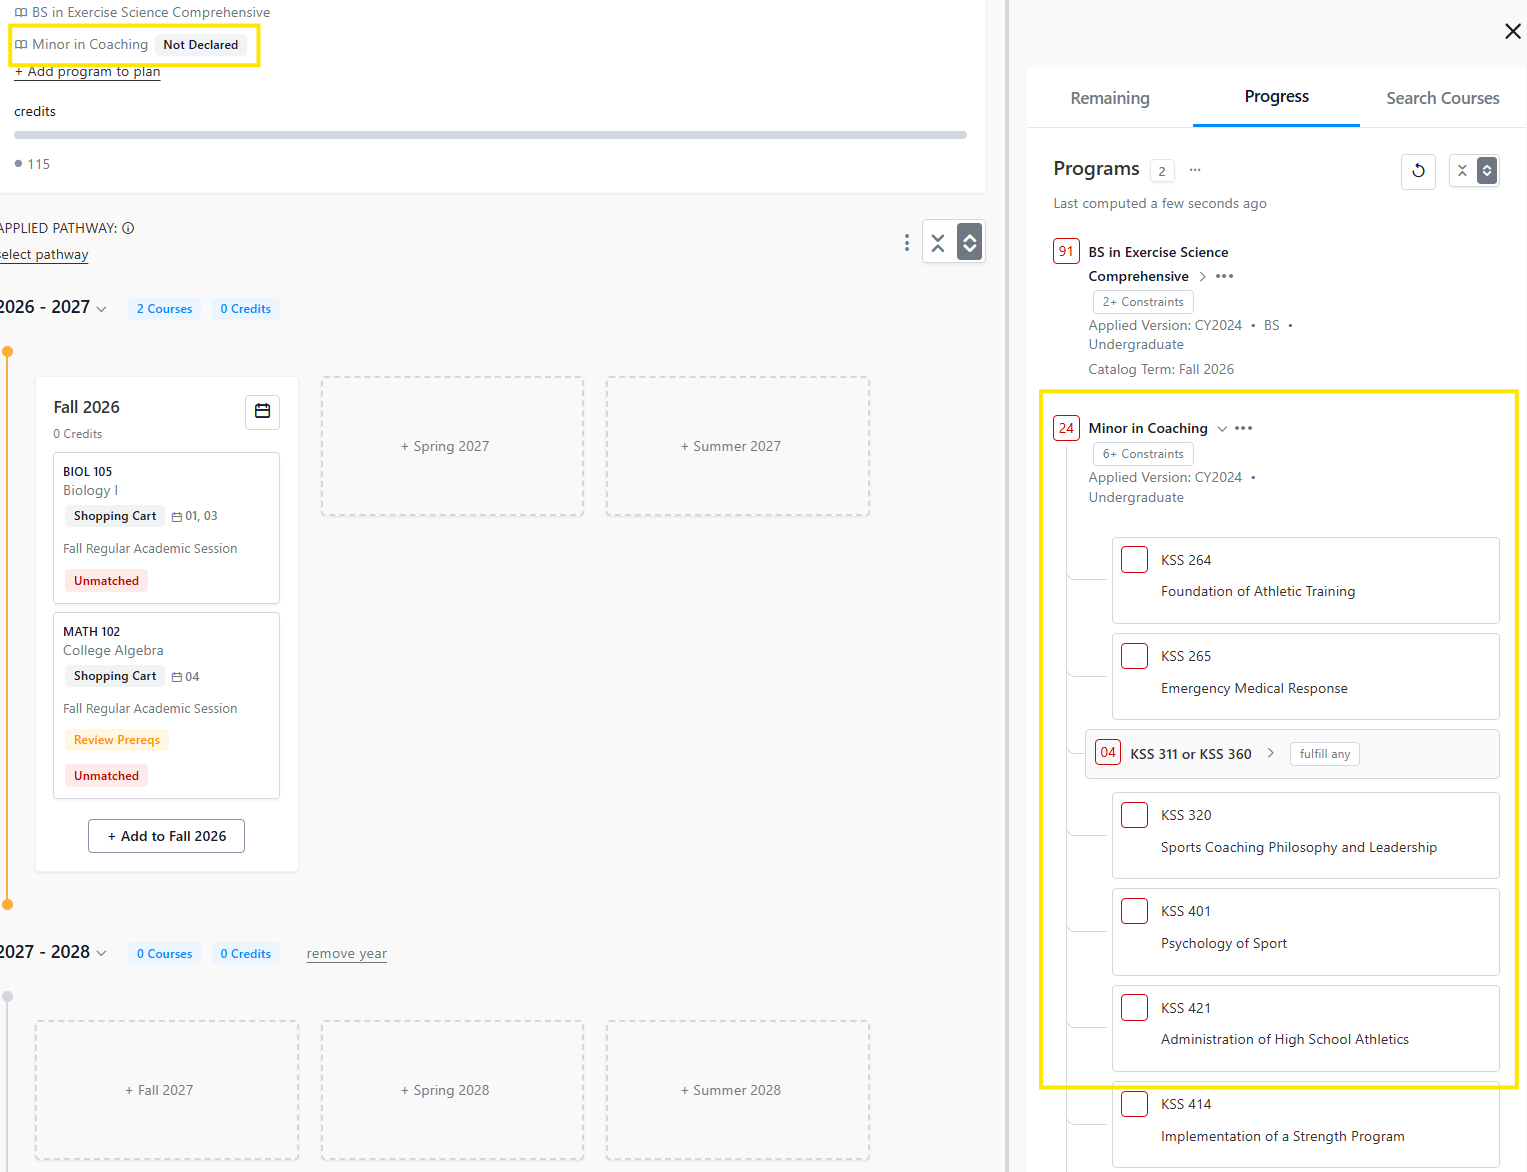Expand all programs in the Progress panel
Viewport: 1527px width, 1172px height.
(1487, 171)
